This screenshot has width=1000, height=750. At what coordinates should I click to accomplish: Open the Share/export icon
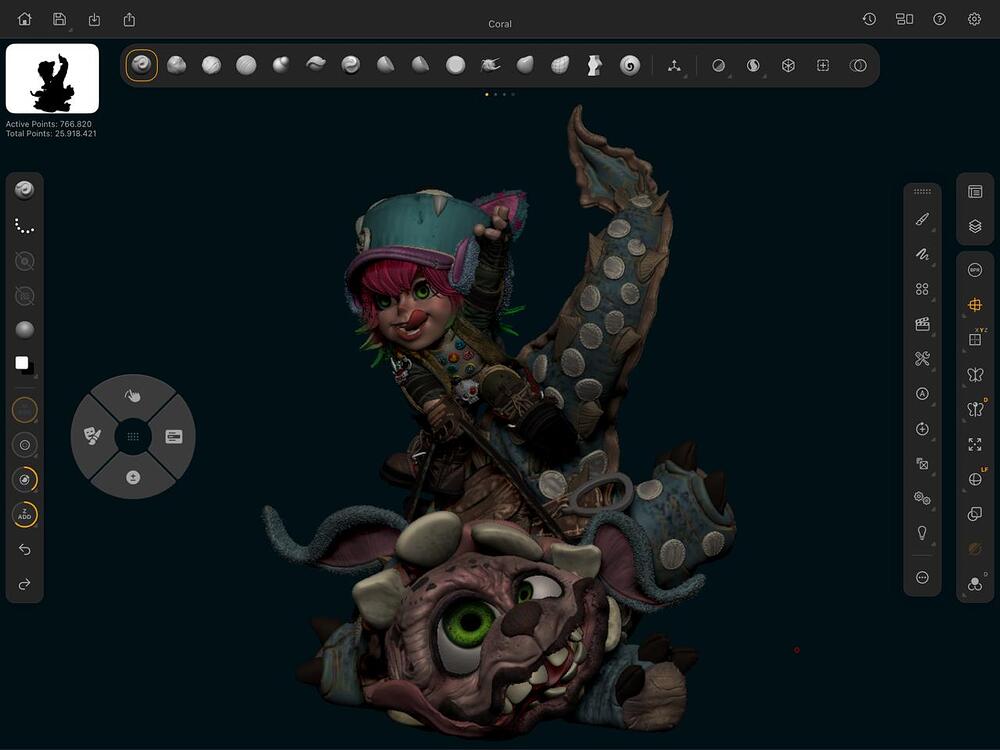pyautogui.click(x=129, y=19)
